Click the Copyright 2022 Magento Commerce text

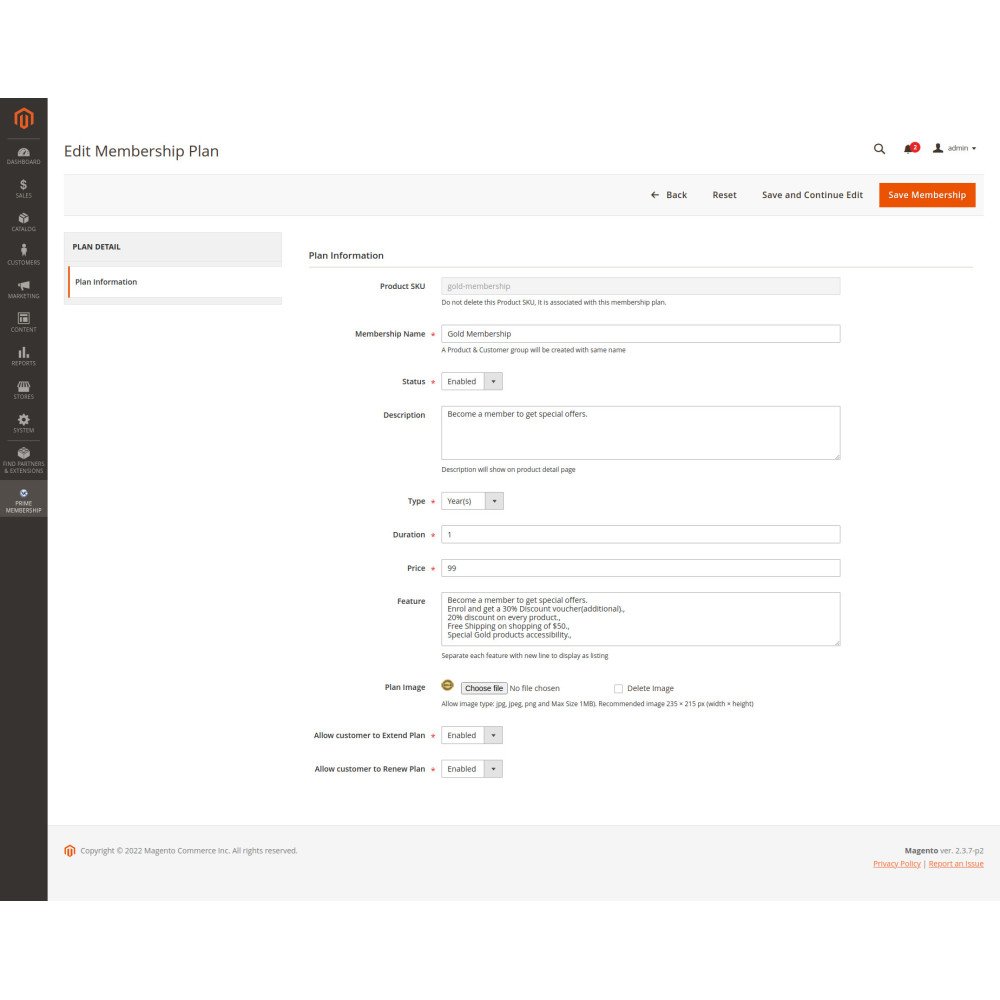189,851
